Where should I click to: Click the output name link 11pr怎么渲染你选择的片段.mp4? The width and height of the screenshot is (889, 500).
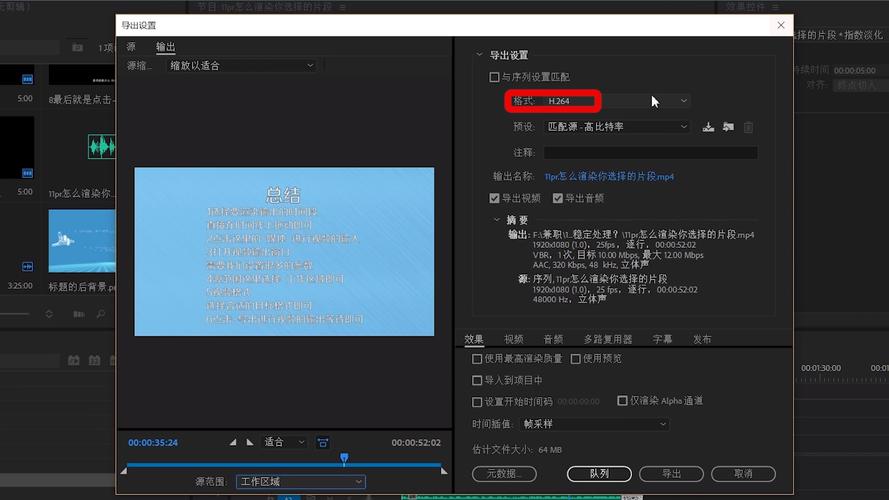click(x=609, y=176)
